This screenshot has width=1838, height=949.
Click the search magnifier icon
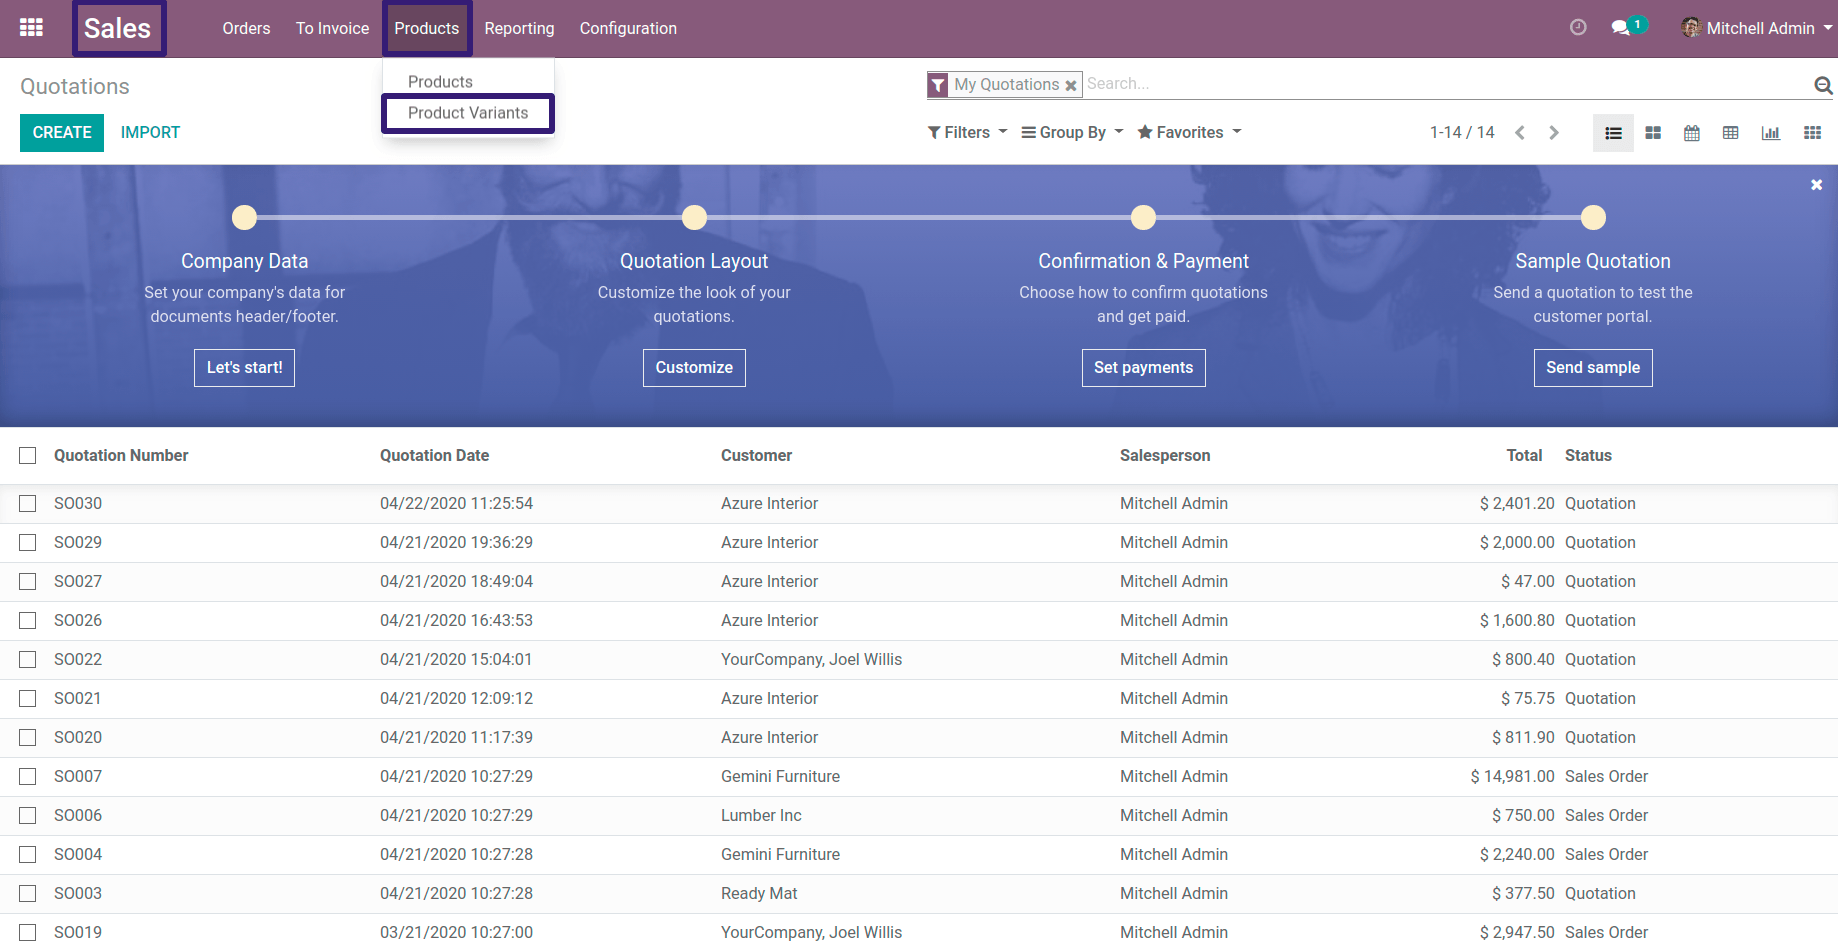(x=1823, y=85)
